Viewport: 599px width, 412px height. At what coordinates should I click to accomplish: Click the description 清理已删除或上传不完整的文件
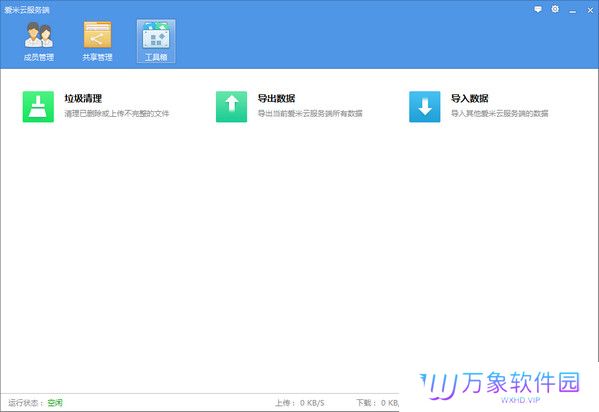point(117,114)
